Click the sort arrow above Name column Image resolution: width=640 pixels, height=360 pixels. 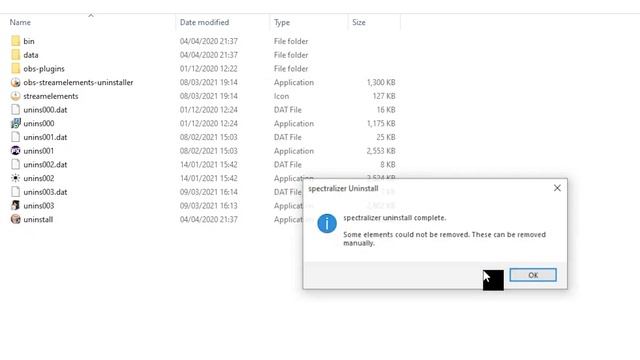(x=91, y=16)
